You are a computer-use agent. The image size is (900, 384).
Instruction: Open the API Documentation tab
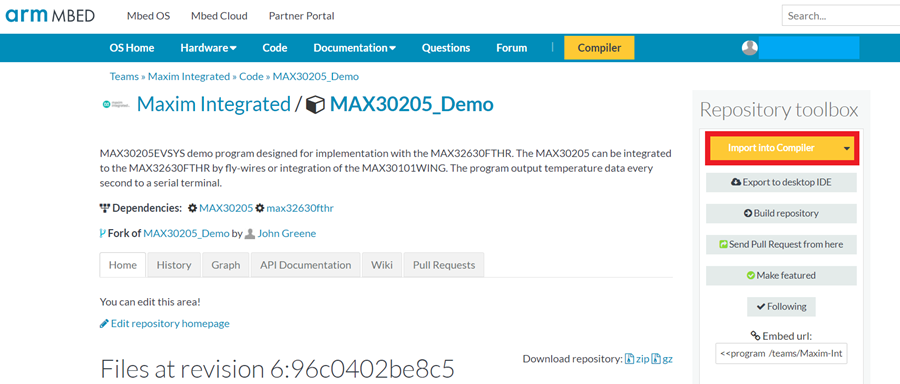pyautogui.click(x=305, y=265)
